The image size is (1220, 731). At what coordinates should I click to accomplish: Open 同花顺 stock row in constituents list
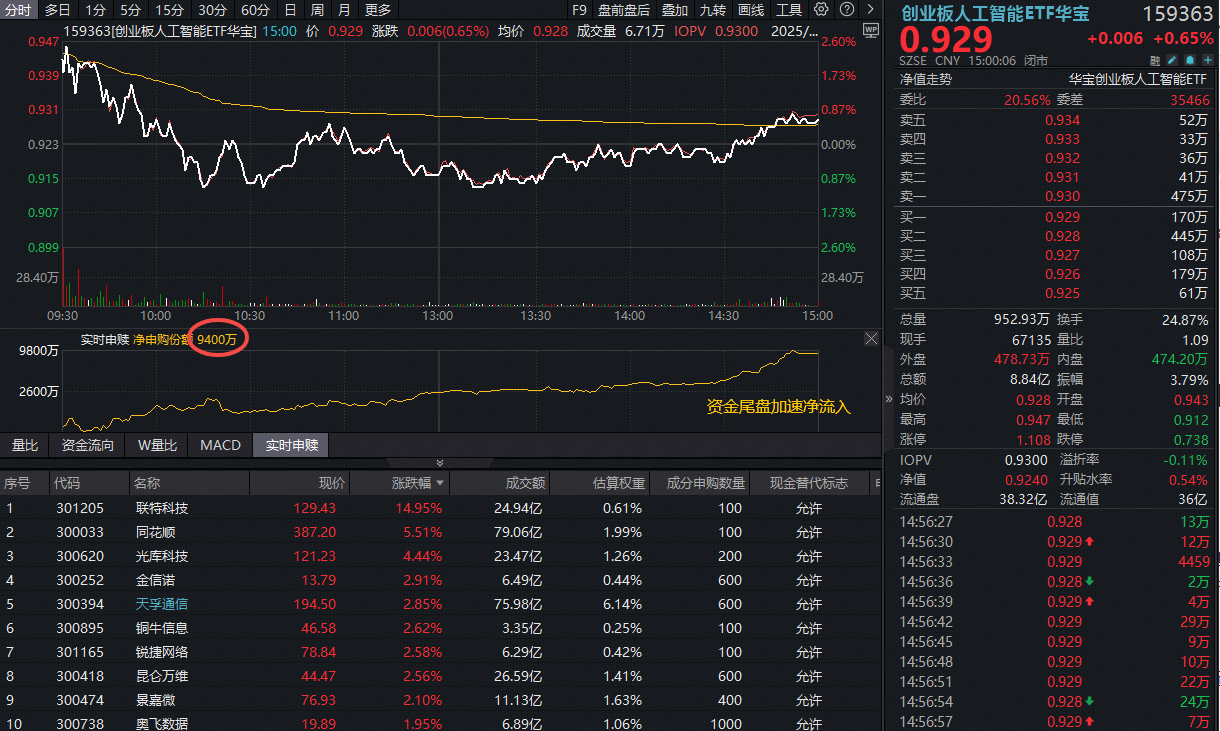[x=160, y=532]
